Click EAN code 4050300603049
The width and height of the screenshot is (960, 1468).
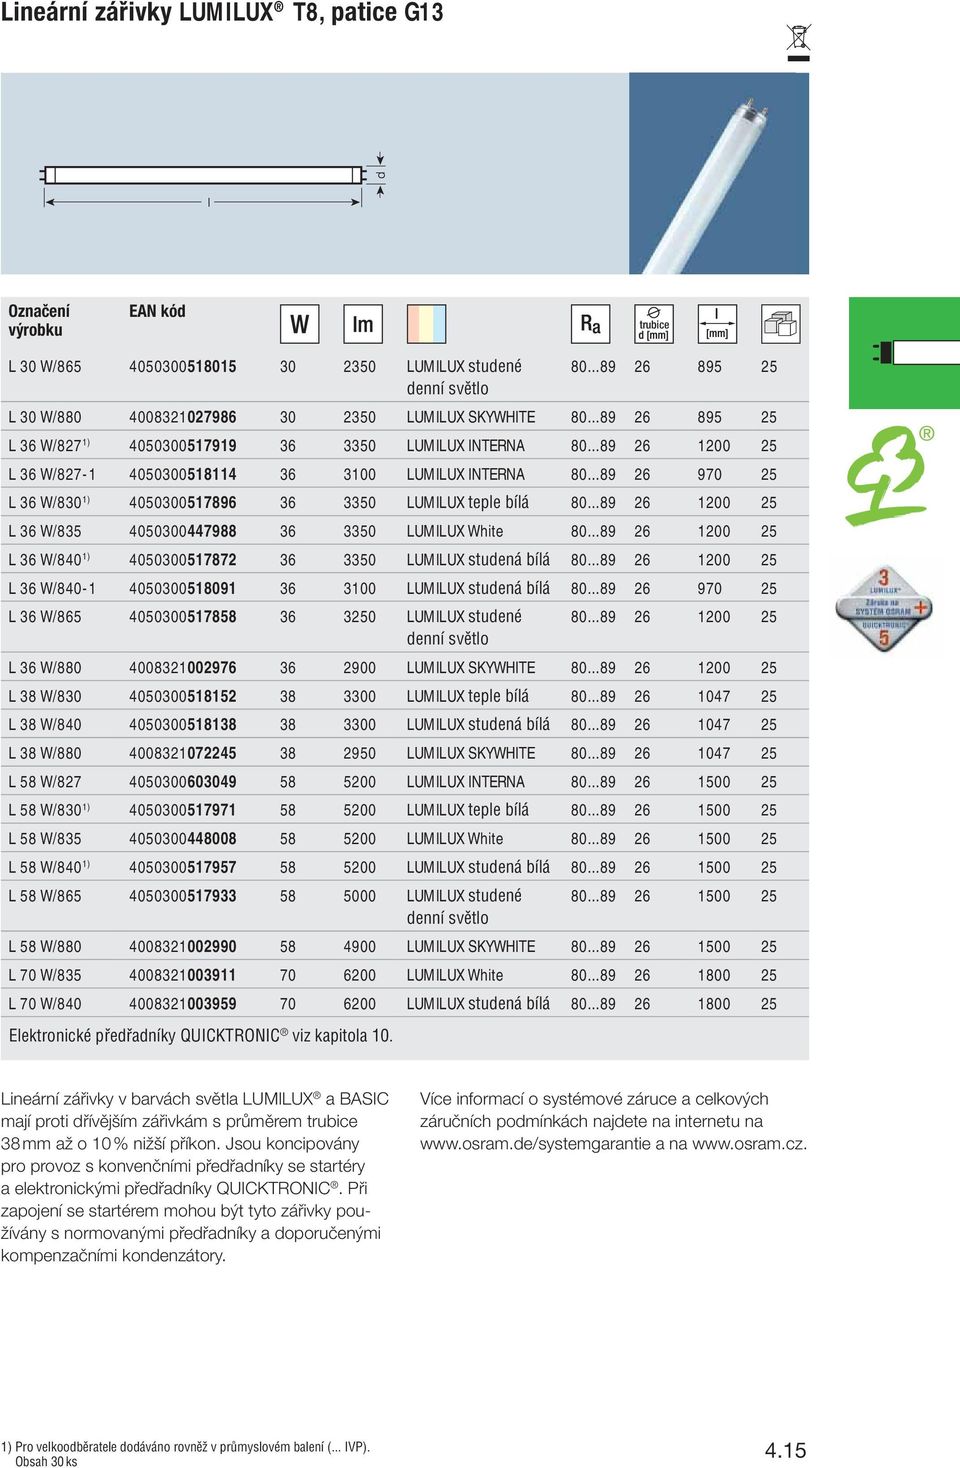[x=183, y=782]
